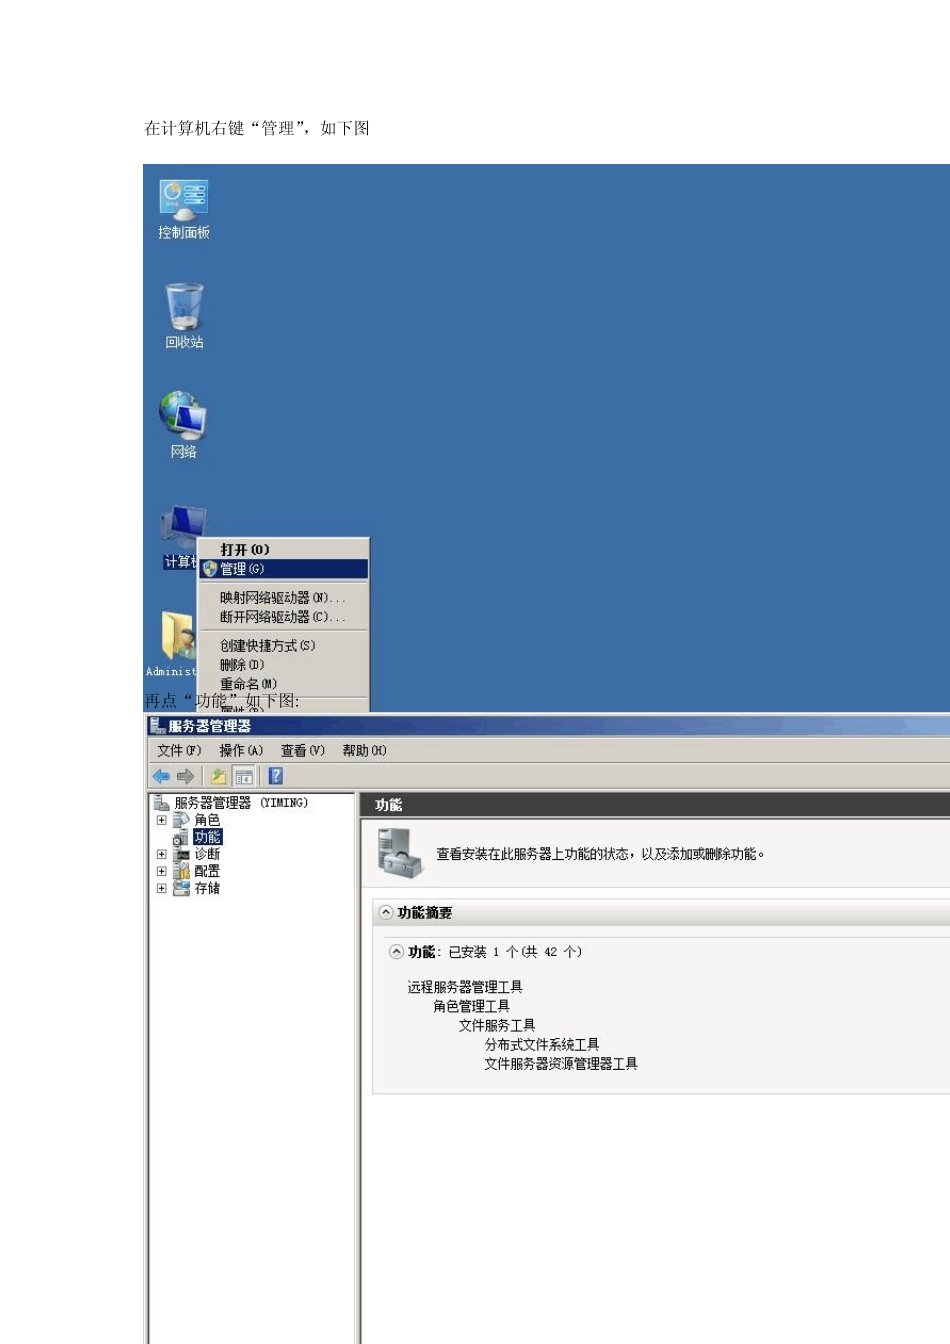Expand the 配置 tree node
Viewport: 950px width, 1344px height.
(161, 871)
